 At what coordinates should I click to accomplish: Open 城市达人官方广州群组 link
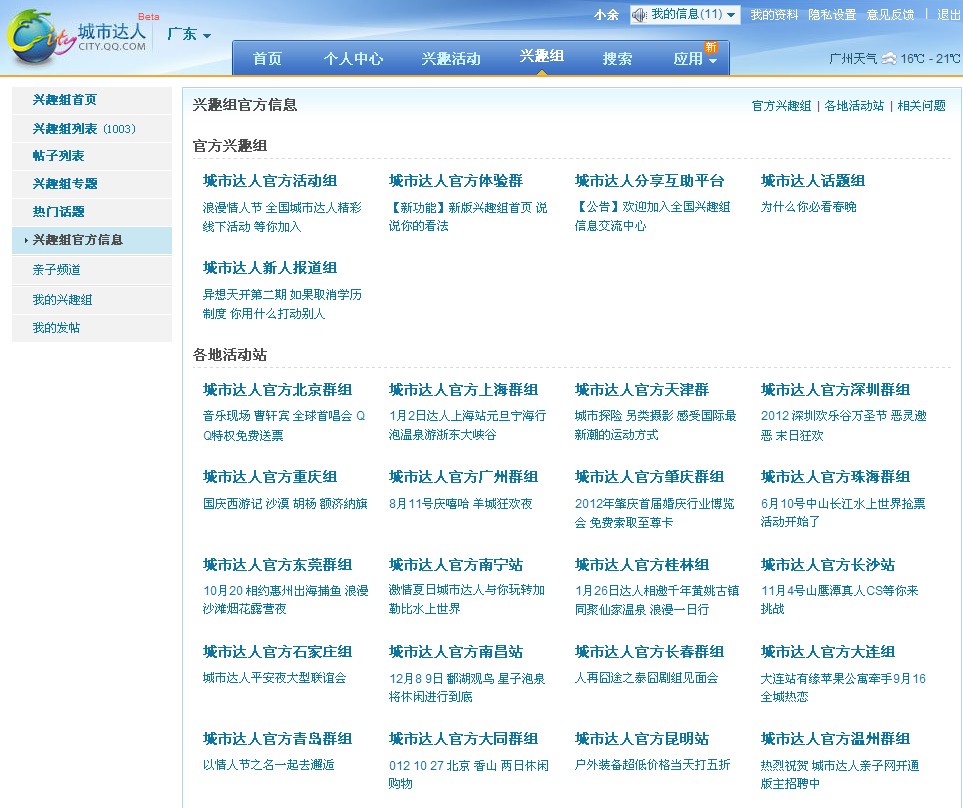pyautogui.click(x=463, y=477)
